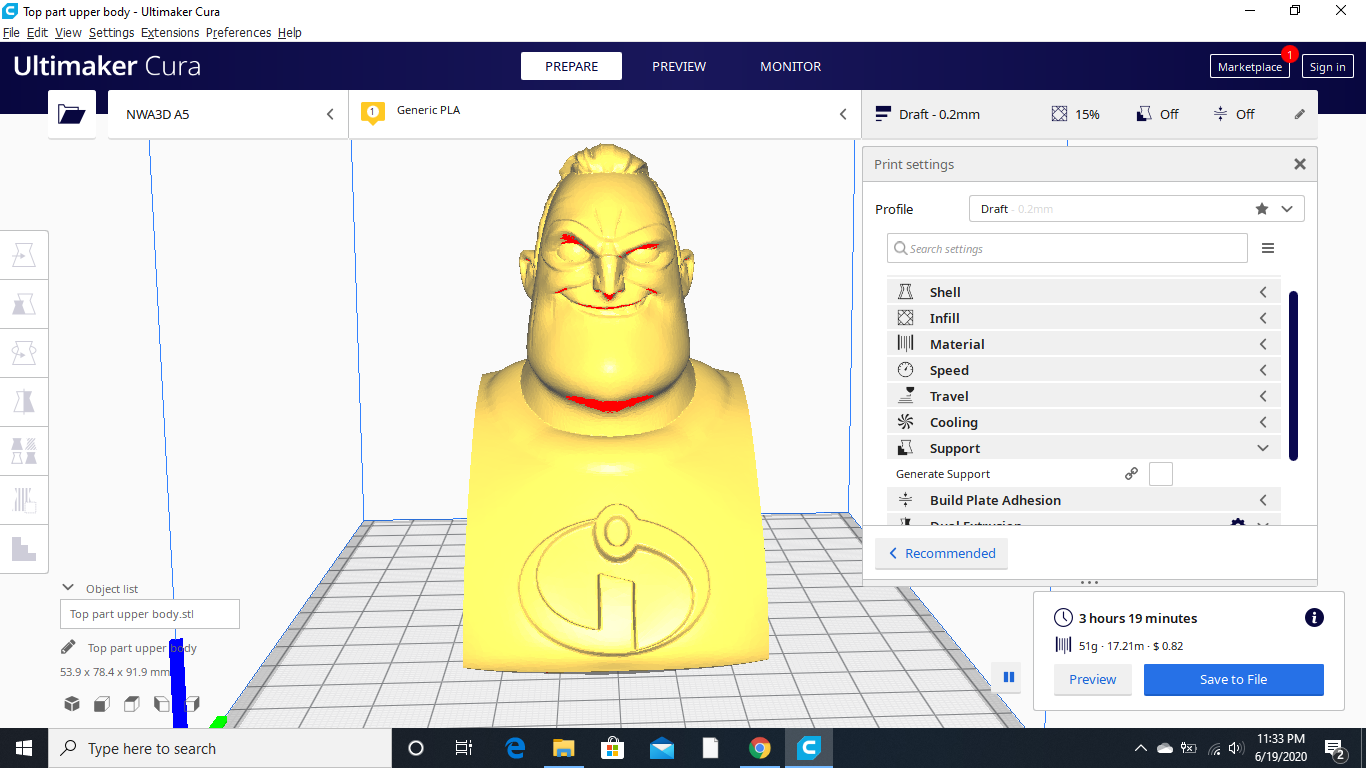Click the support Off indicator in summary bar
Viewport: 1366px width, 768px height.
click(1157, 114)
